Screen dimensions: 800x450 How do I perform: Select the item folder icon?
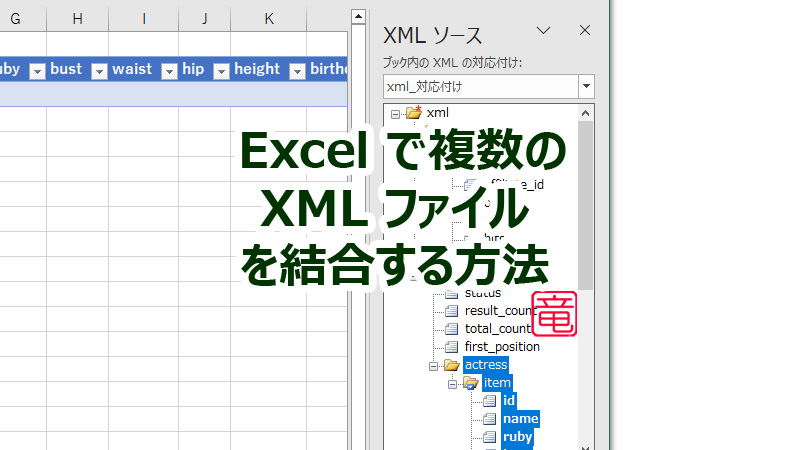pos(470,383)
